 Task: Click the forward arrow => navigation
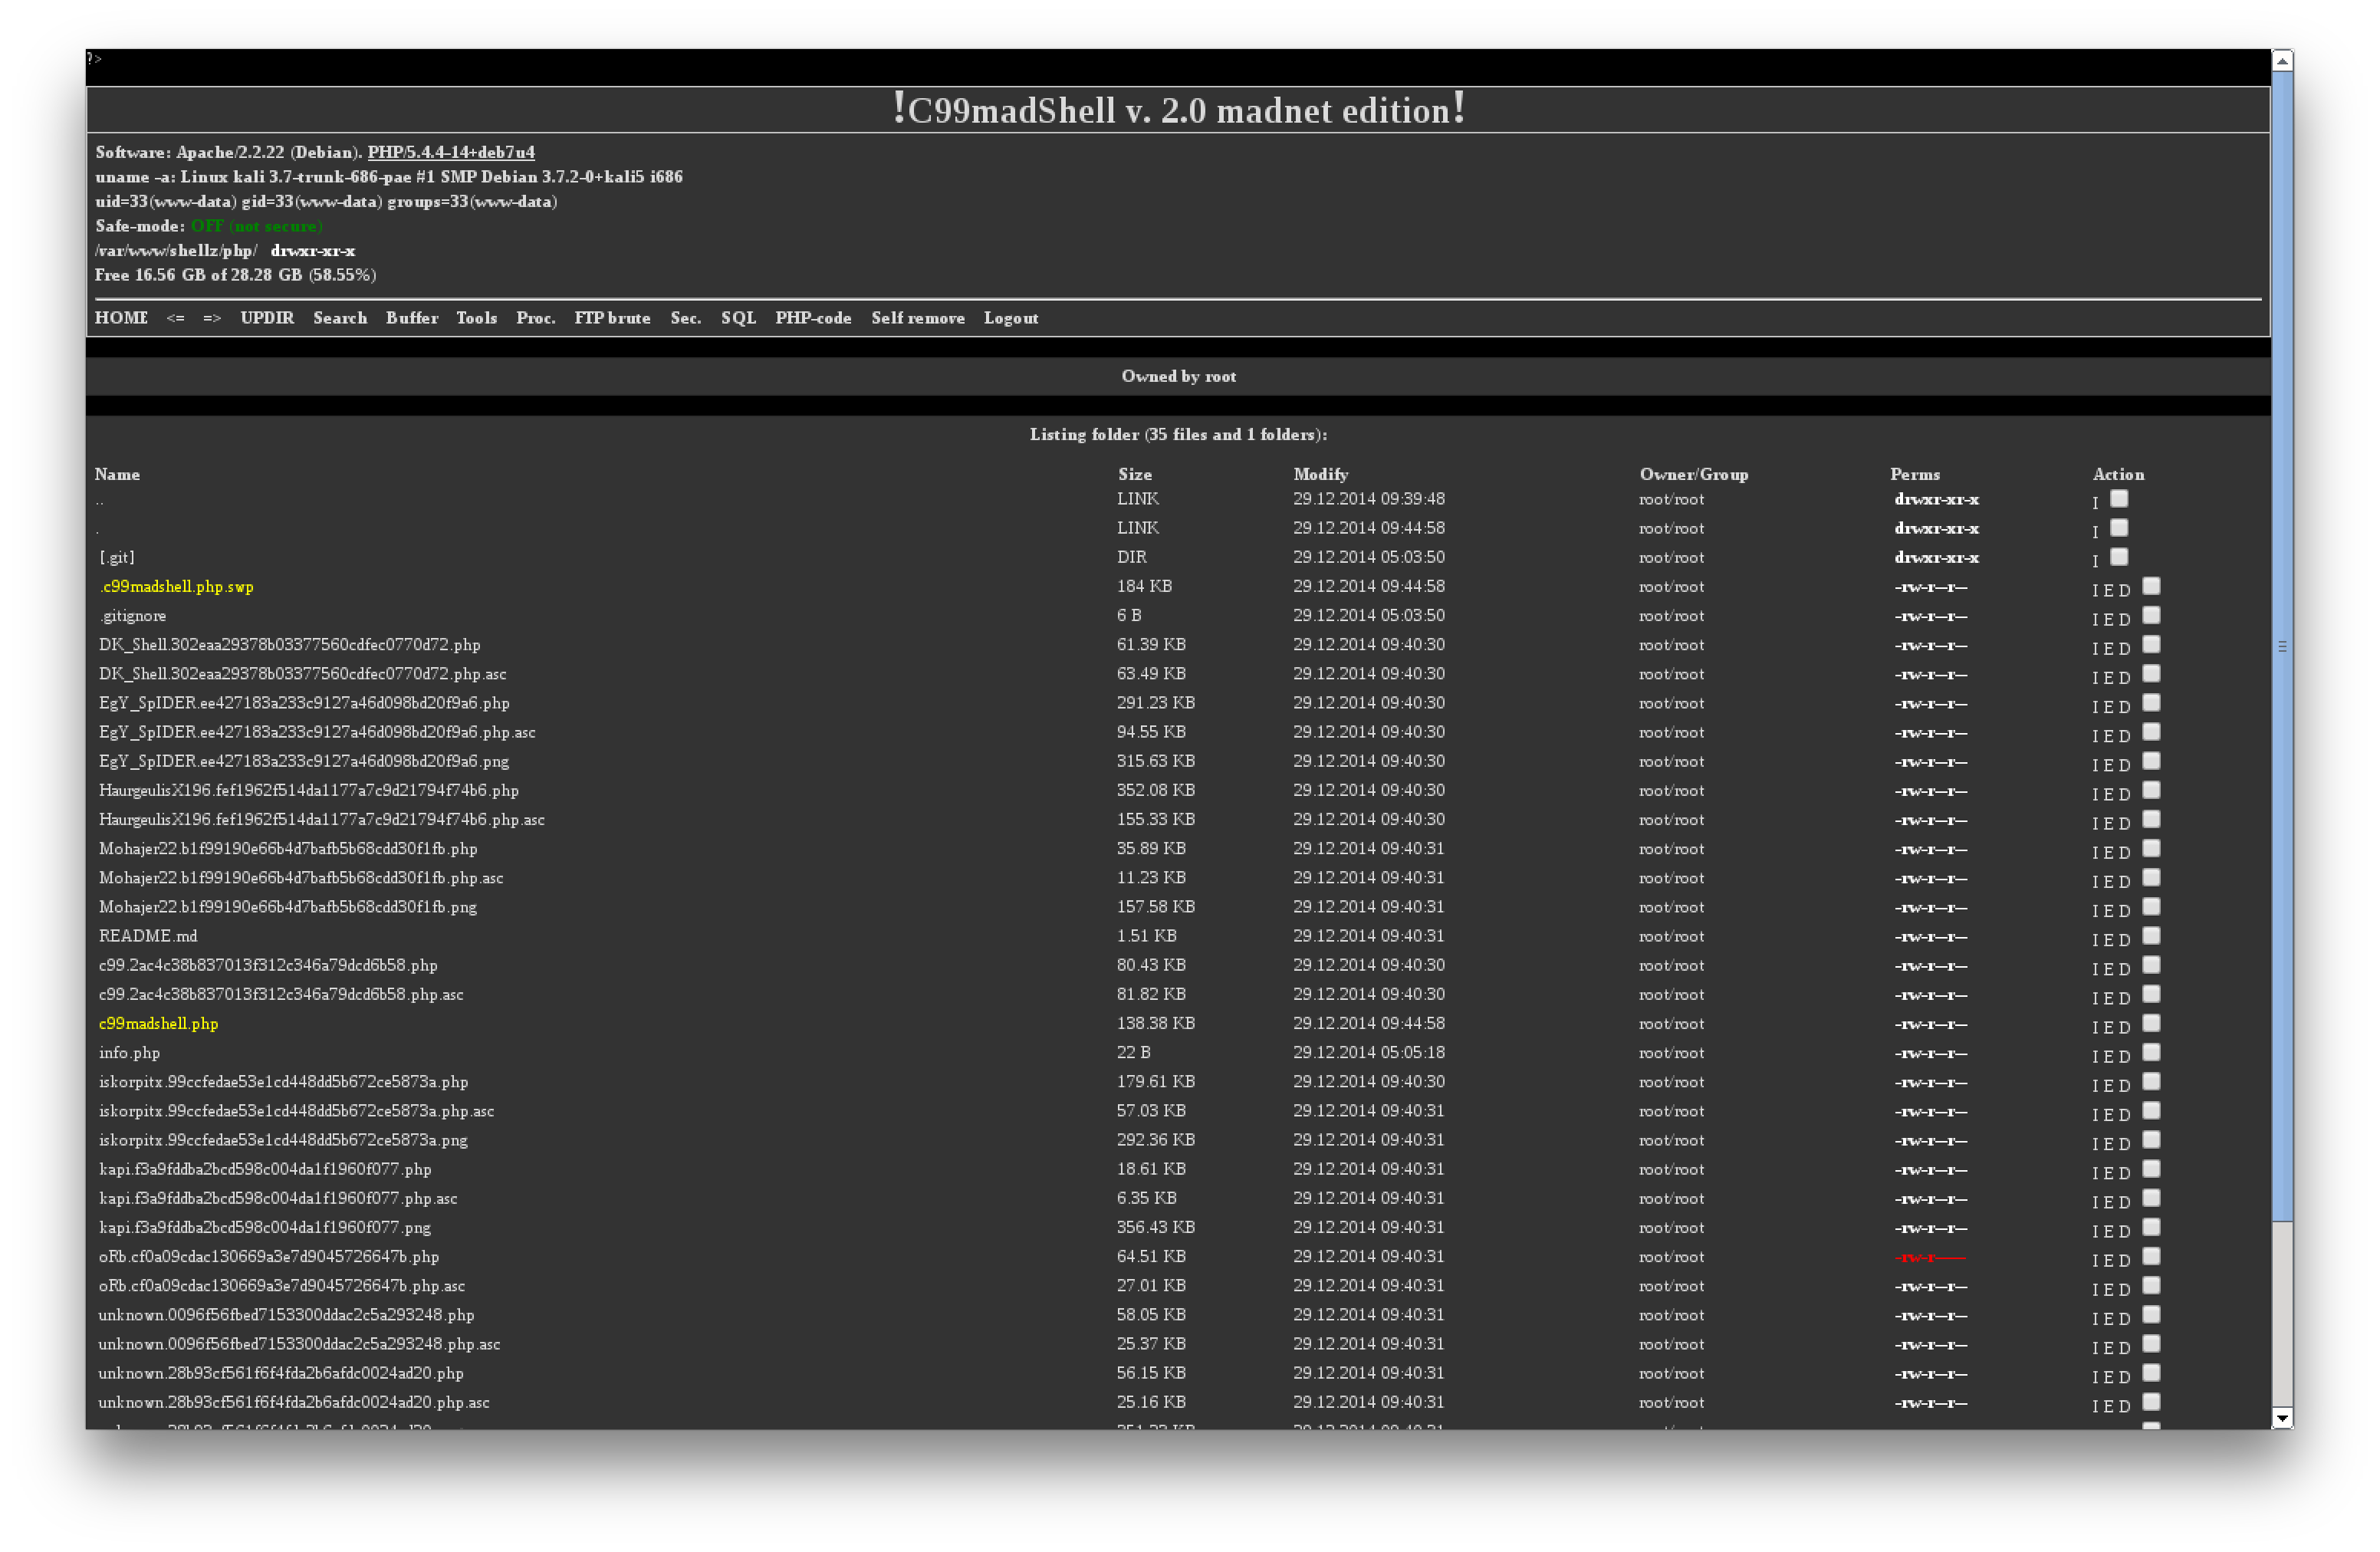[212, 318]
